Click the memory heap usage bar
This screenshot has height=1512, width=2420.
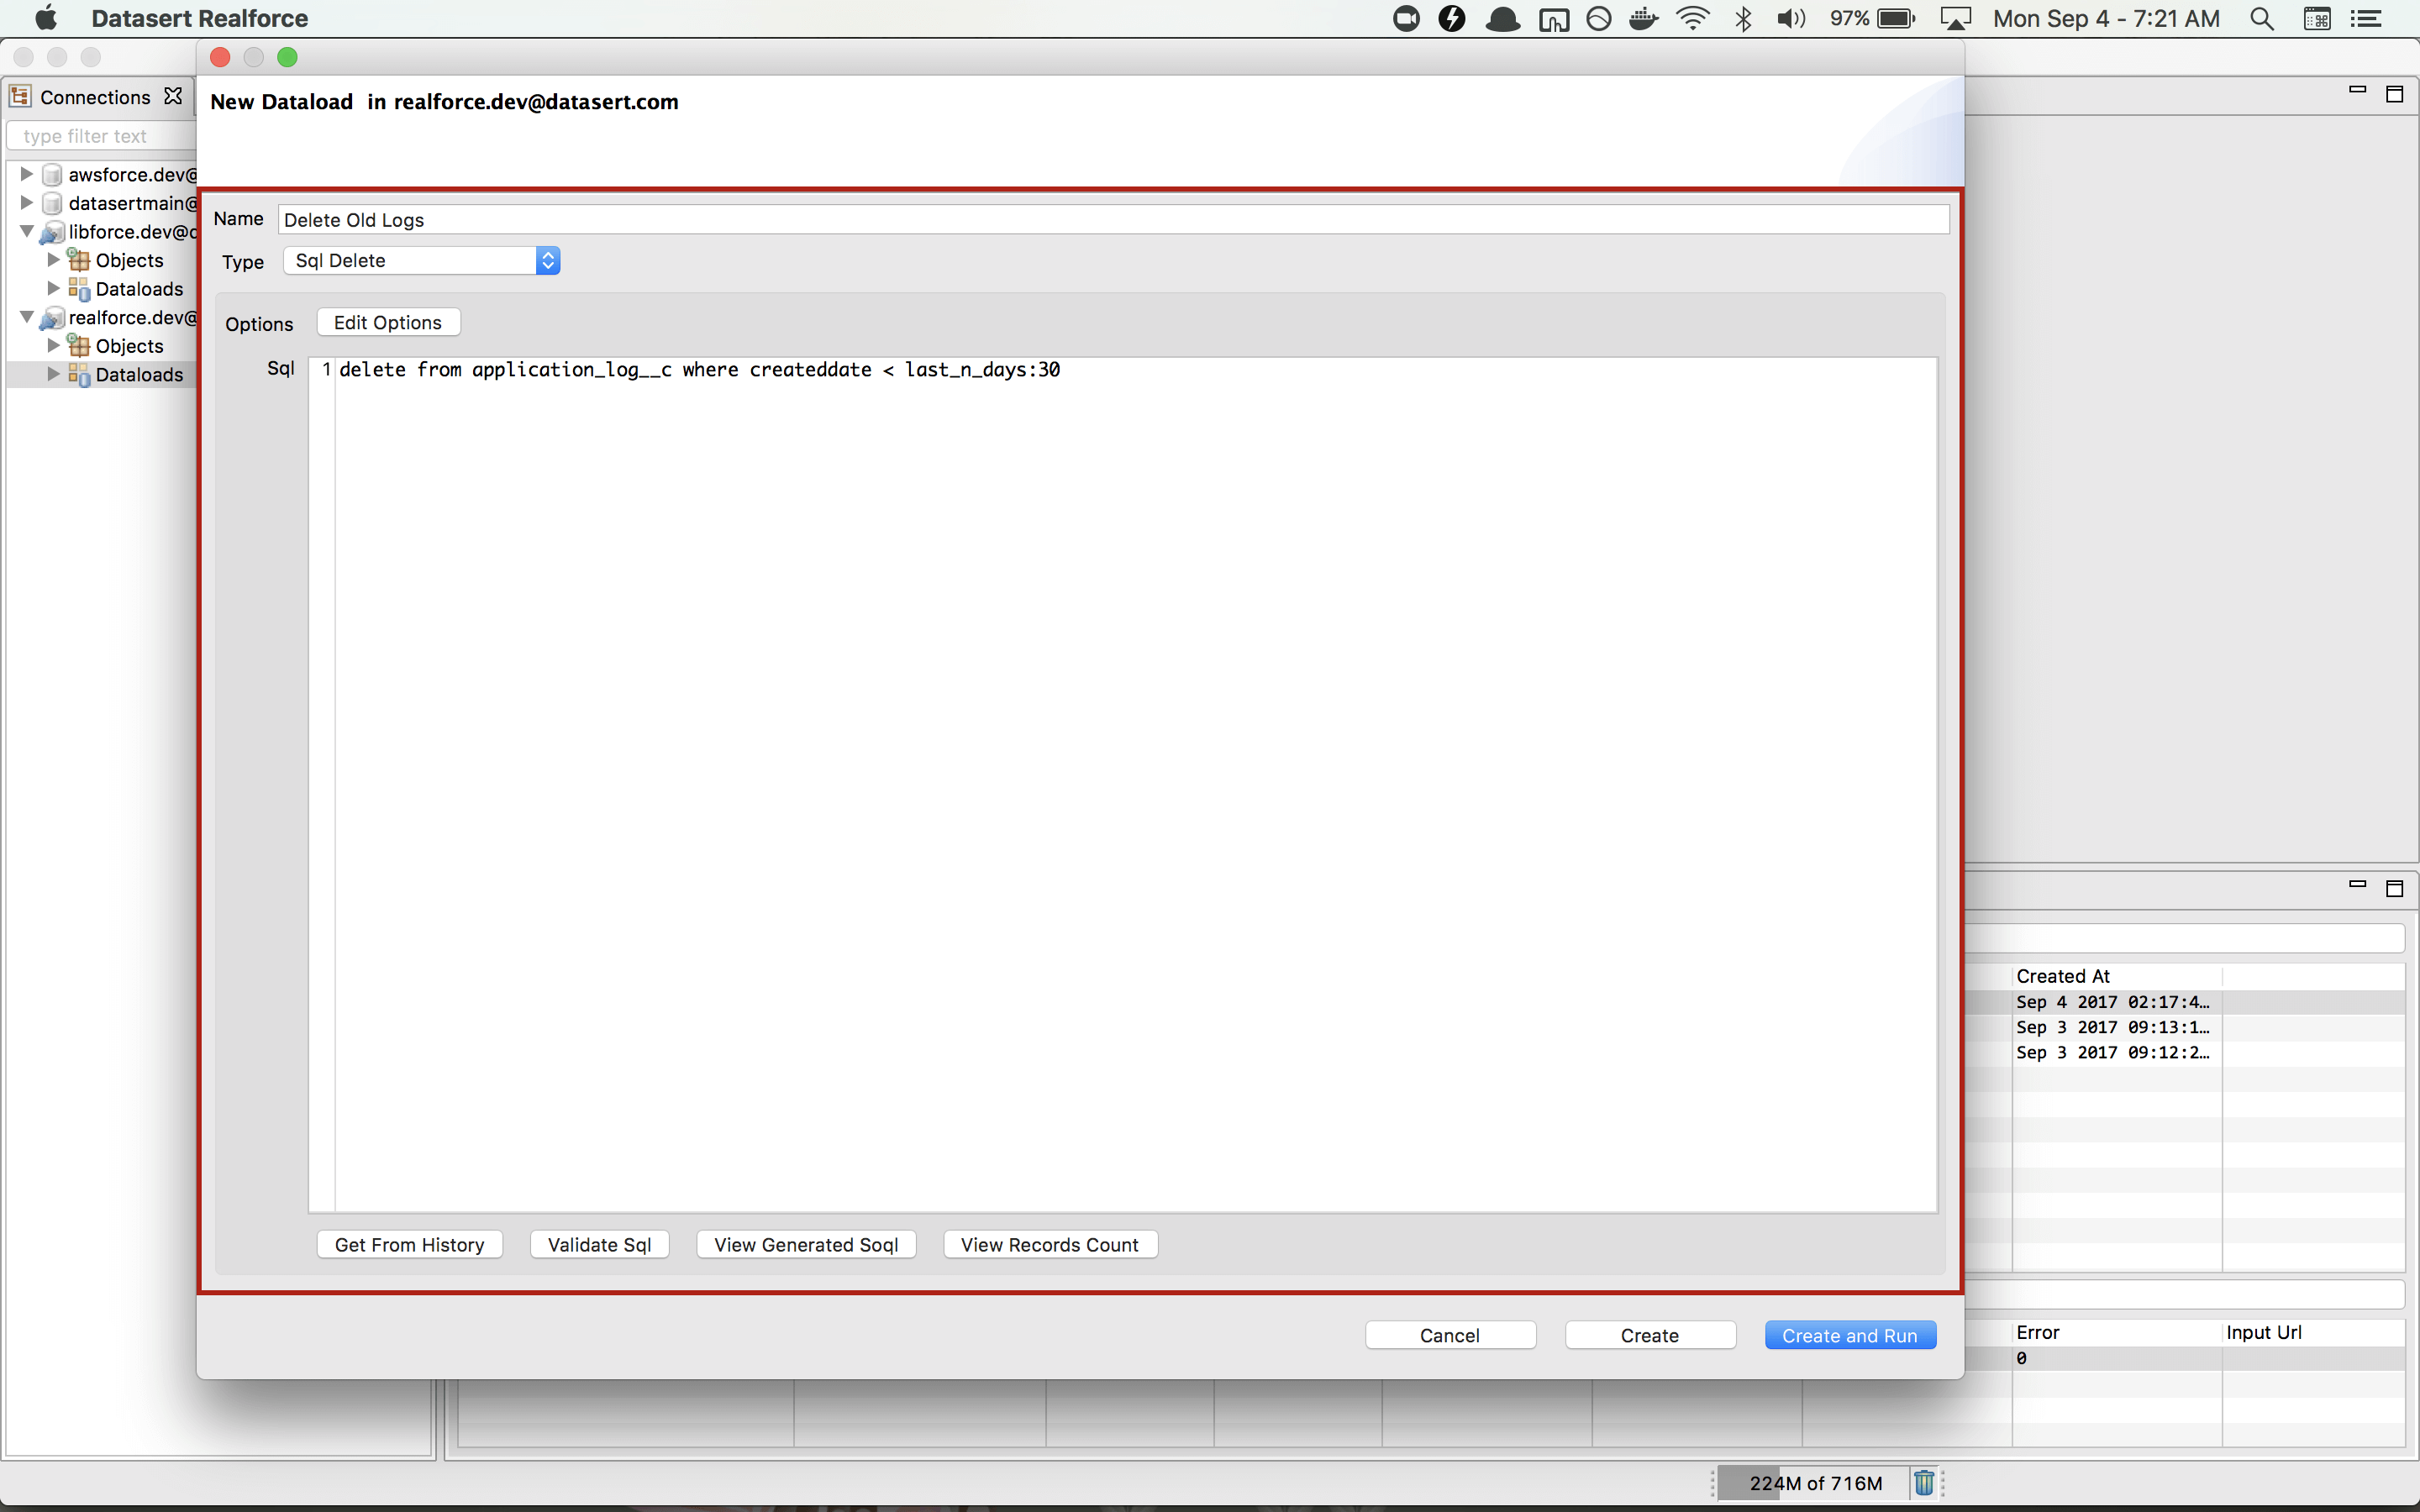tap(1814, 1483)
